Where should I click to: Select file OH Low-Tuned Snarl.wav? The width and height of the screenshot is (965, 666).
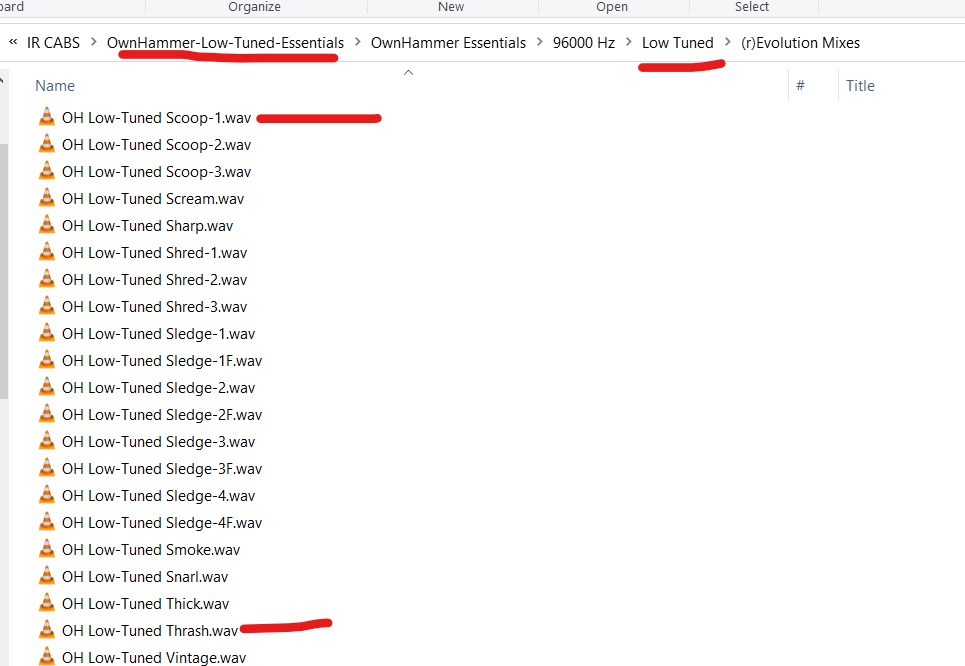[x=145, y=577]
